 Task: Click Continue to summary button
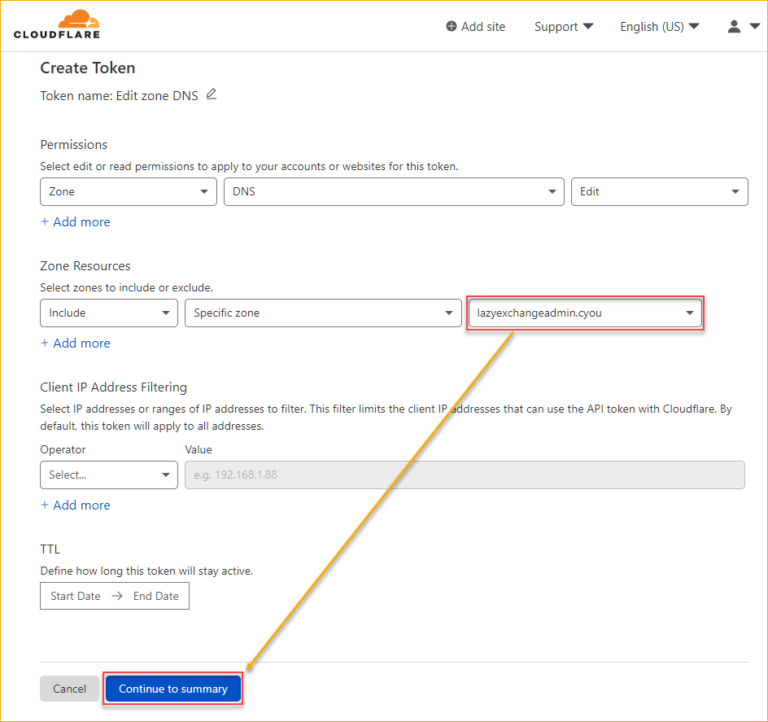[173, 689]
